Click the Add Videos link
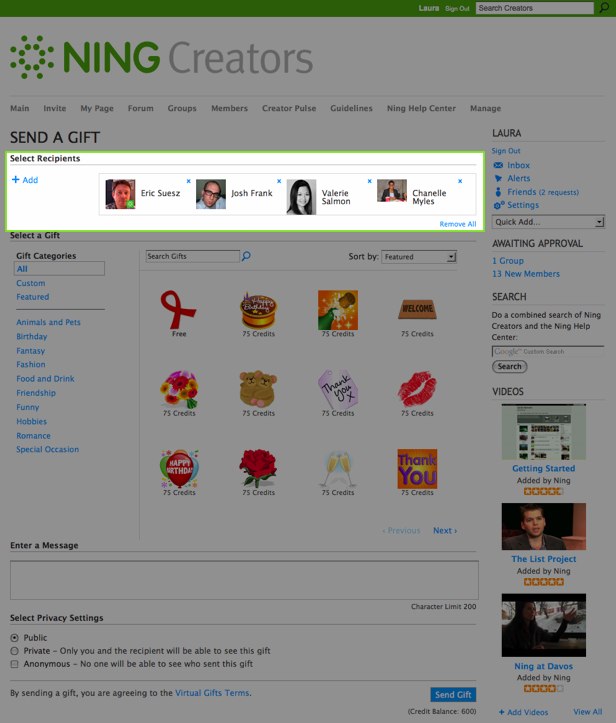 (523, 712)
